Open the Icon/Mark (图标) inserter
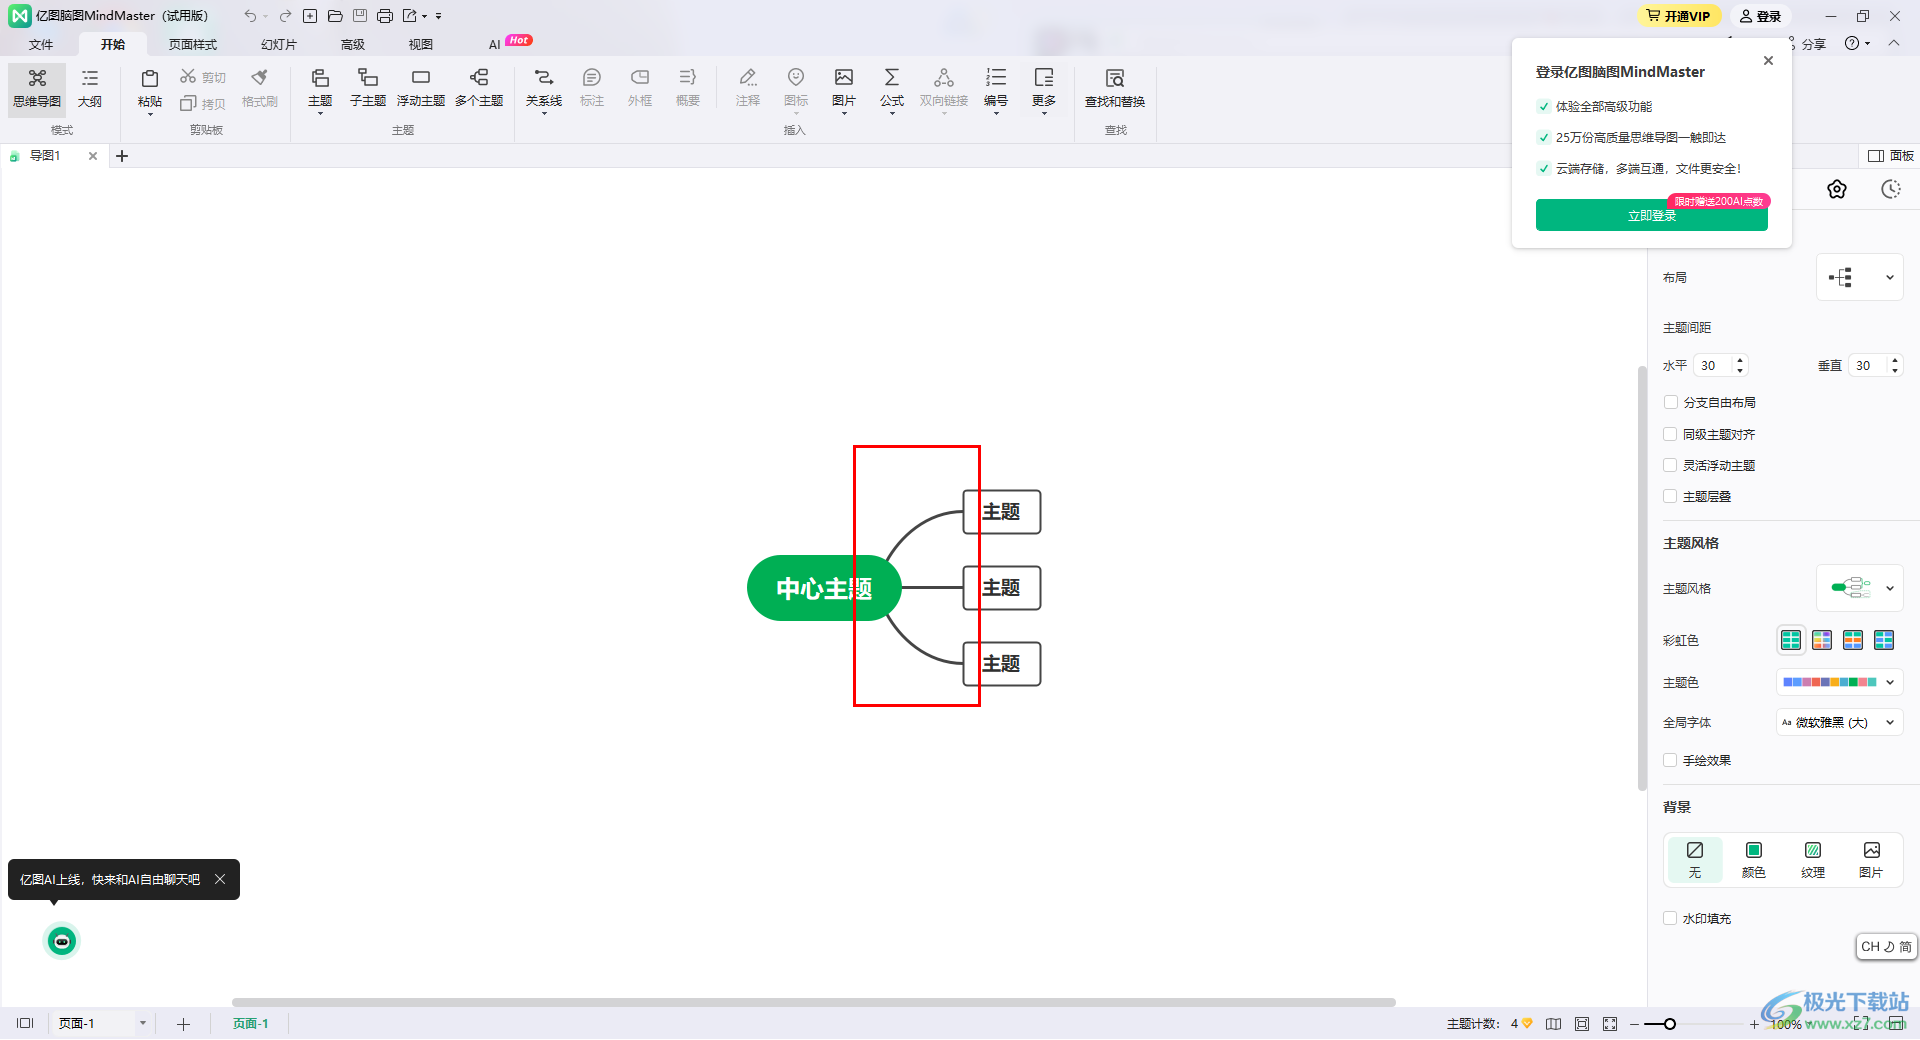This screenshot has width=1920, height=1040. [796, 89]
